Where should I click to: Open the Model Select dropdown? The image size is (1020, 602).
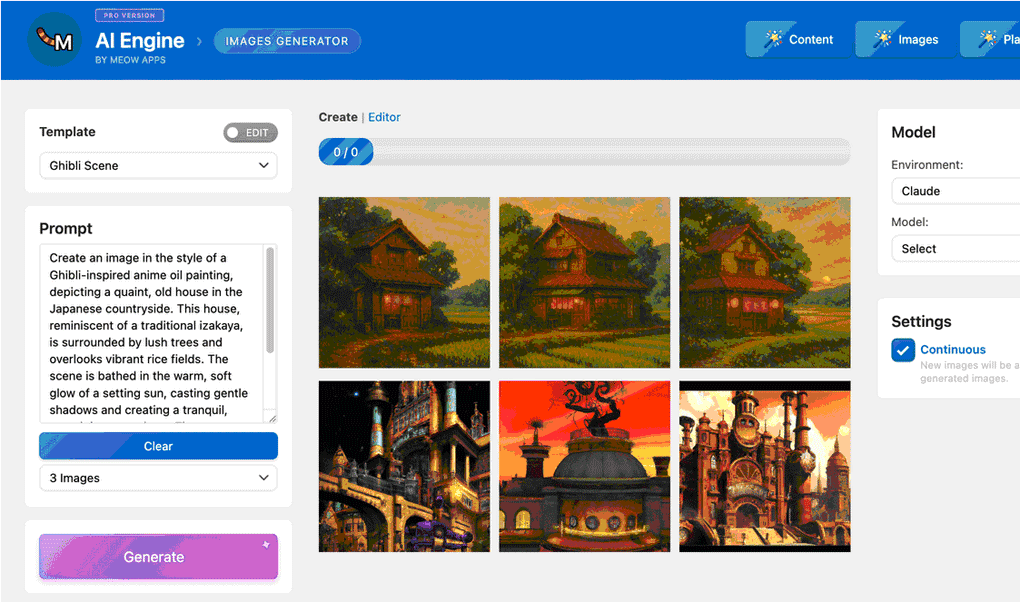tap(955, 249)
